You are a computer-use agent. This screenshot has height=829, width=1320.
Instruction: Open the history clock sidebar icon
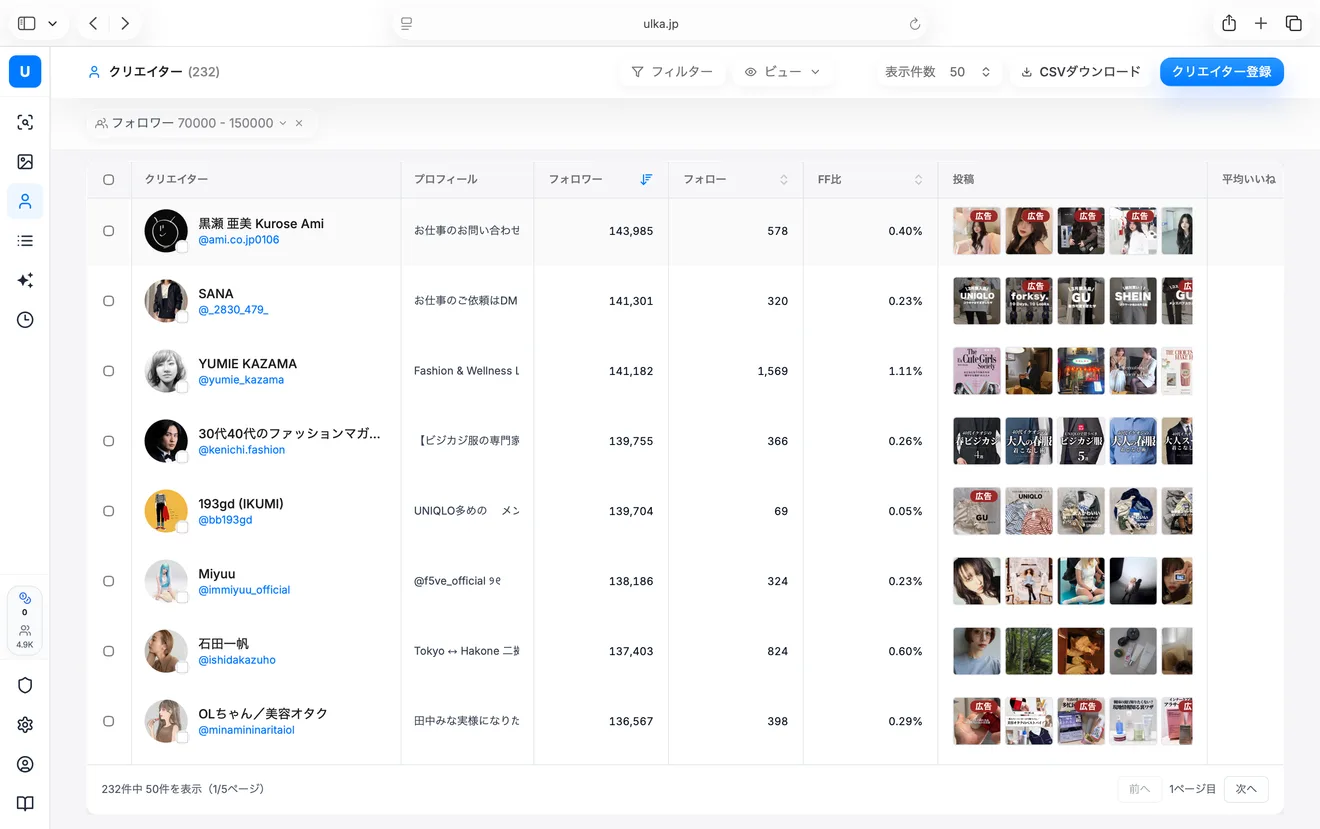click(x=25, y=320)
